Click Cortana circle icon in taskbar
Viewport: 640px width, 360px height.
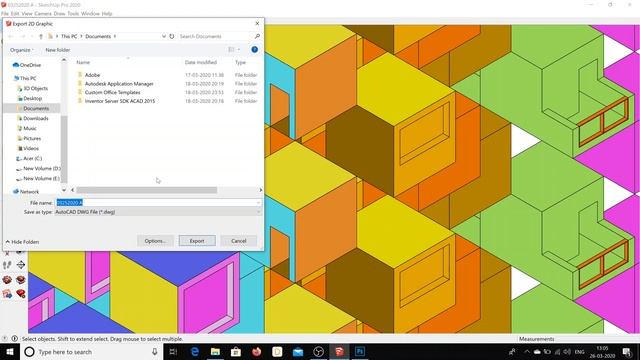(29, 351)
